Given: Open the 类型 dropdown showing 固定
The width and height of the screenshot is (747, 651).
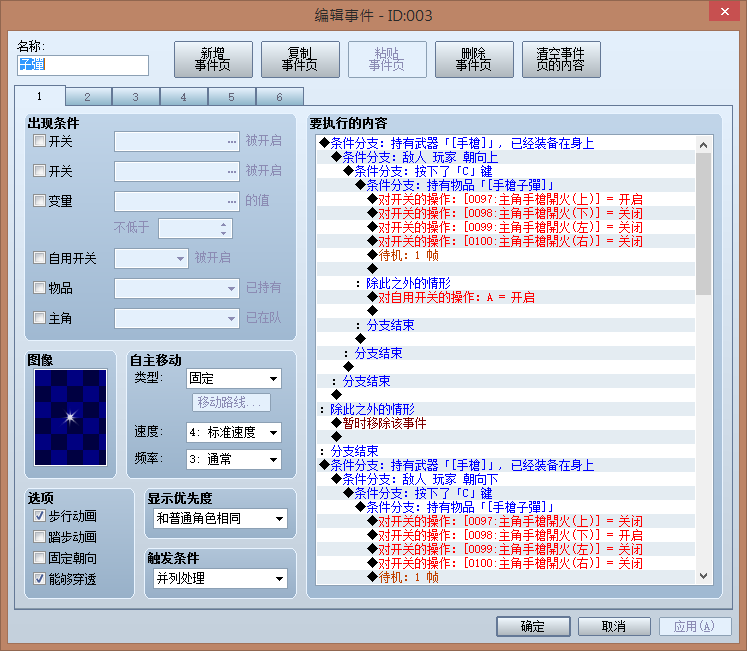Looking at the screenshot, I should (233, 379).
